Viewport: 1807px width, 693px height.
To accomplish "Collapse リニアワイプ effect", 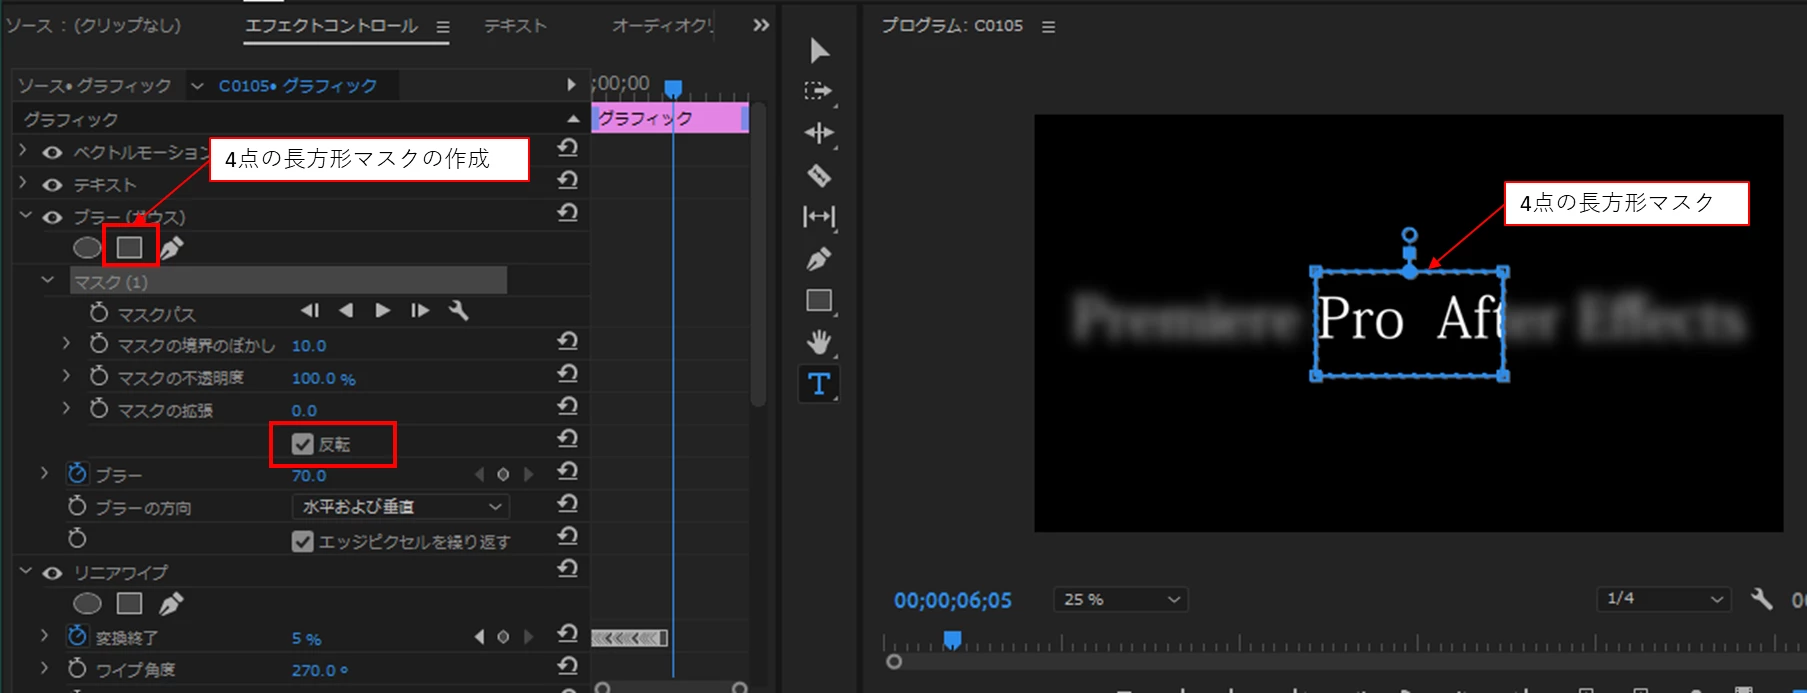I will coord(25,571).
